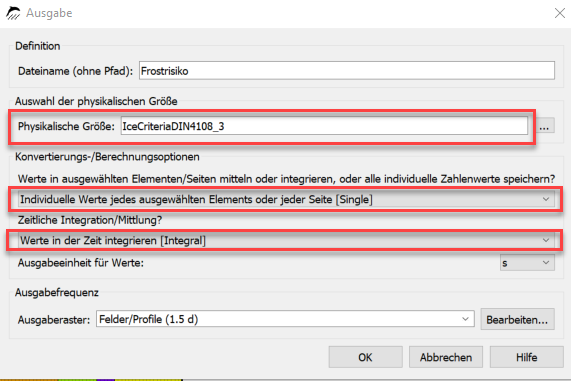Cancel with the Abbrechen button
Image resolution: width=571 pixels, height=381 pixels.
coord(446,357)
